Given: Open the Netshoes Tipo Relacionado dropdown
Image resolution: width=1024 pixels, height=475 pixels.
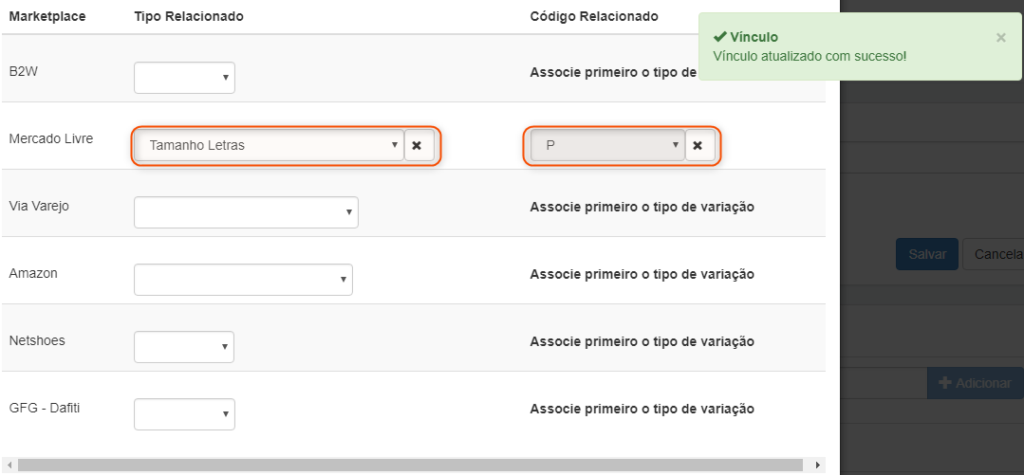Looking at the screenshot, I should (x=184, y=347).
